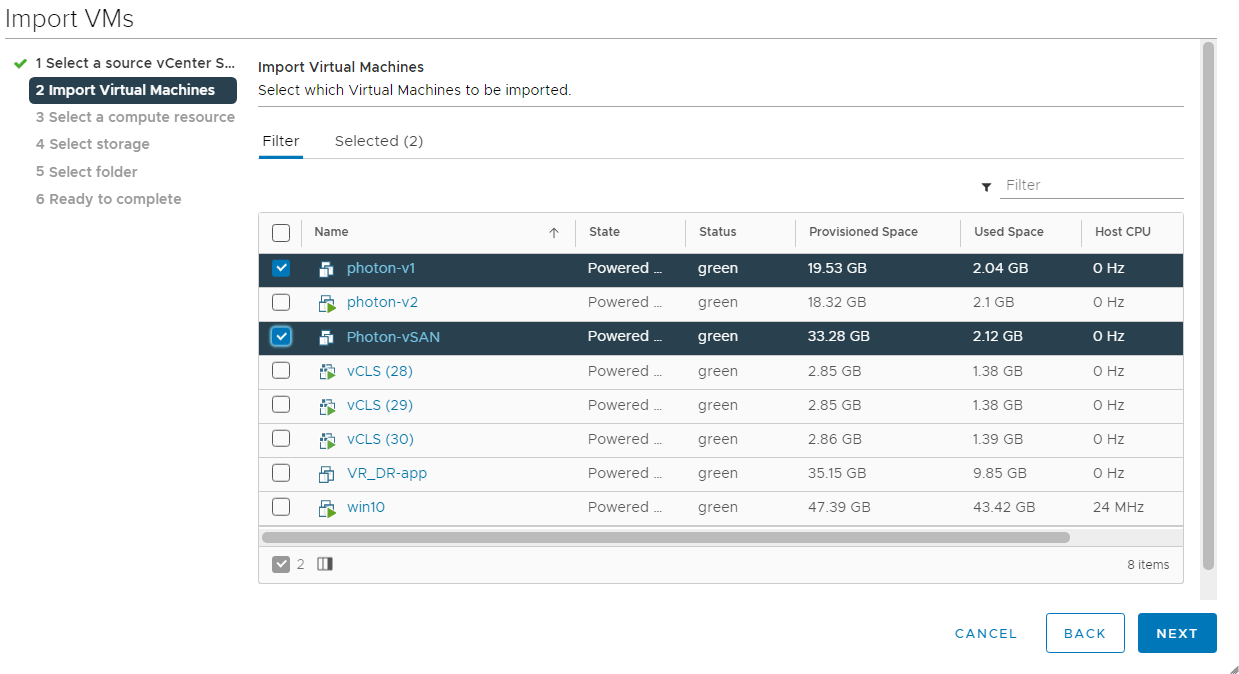The width and height of the screenshot is (1239, 674).
Task: Click the CANCEL button
Action: point(985,633)
